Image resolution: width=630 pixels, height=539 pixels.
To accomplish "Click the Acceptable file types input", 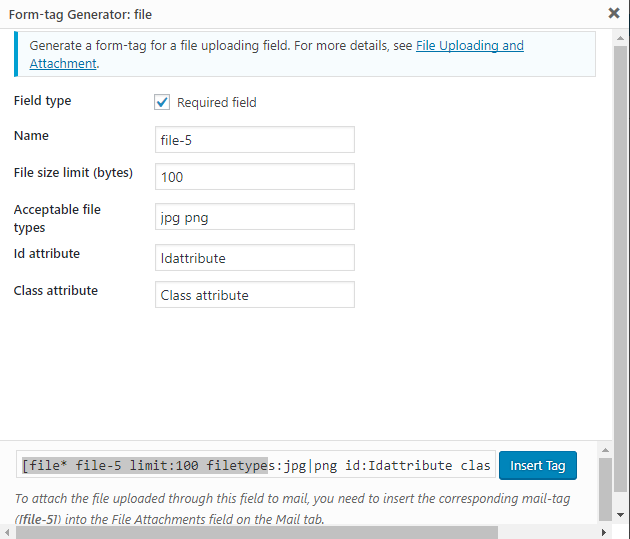I will [x=255, y=217].
